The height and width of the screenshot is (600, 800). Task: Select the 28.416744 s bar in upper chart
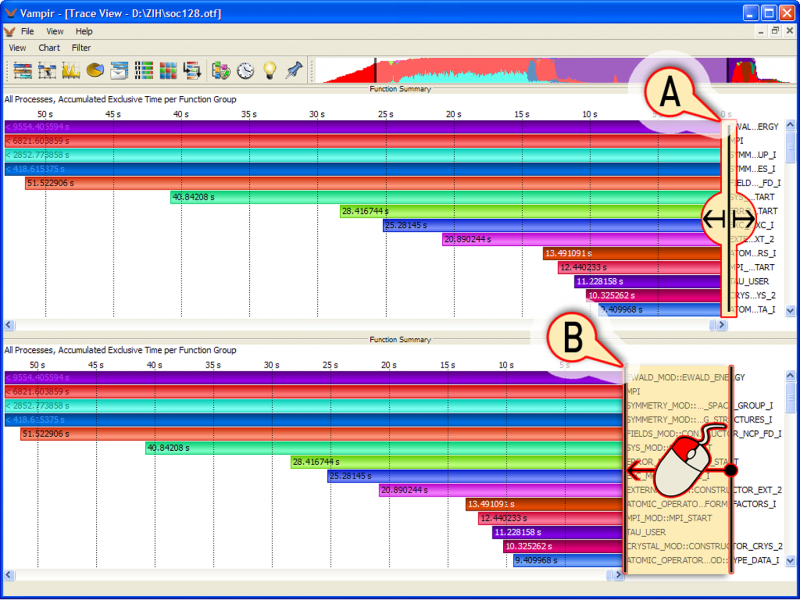(531, 211)
